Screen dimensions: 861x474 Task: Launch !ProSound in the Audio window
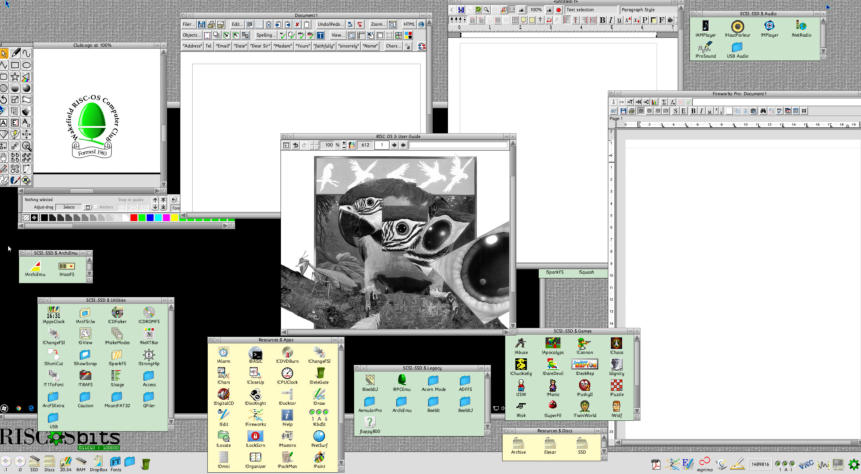(706, 49)
